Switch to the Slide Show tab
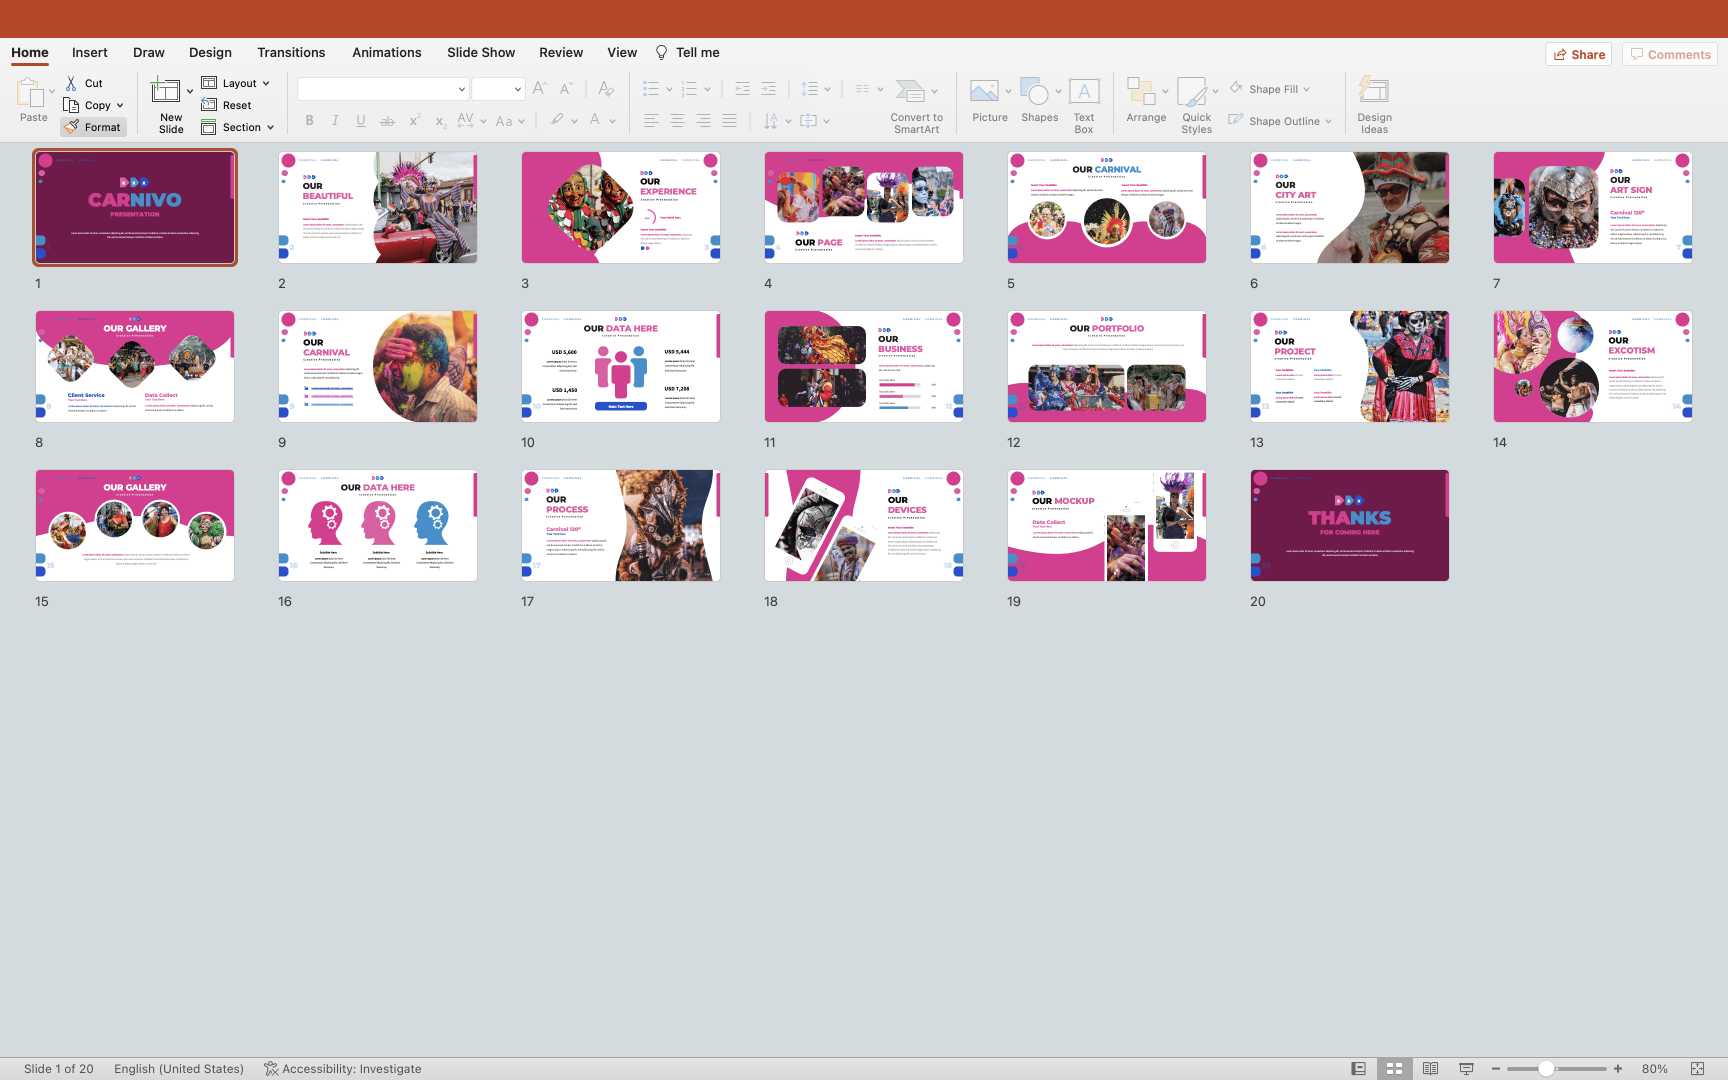Screen dimensions: 1728x1080 [481, 52]
